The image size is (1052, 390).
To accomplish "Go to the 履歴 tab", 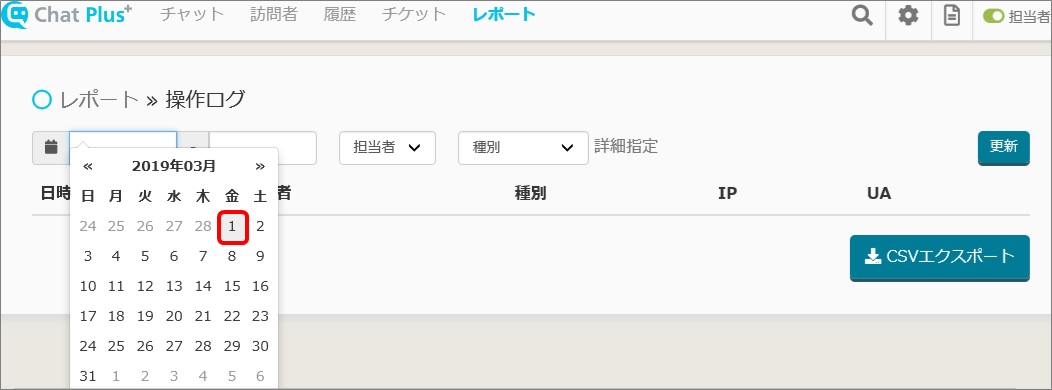I will tap(339, 14).
